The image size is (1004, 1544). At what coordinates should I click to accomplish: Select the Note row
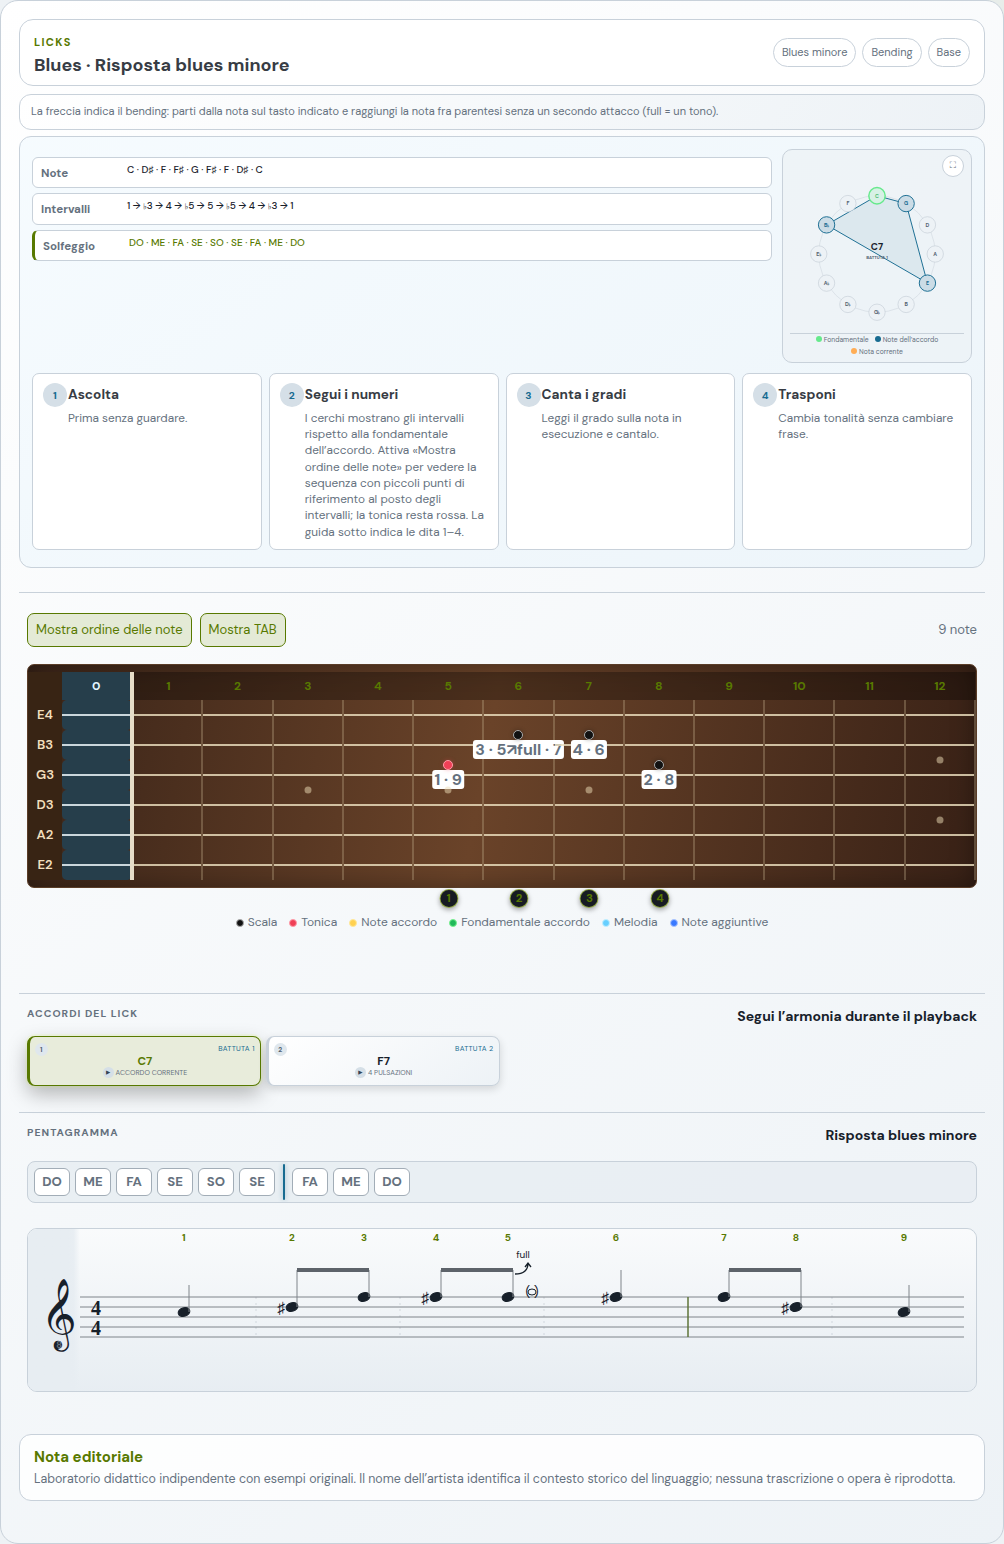coord(402,172)
